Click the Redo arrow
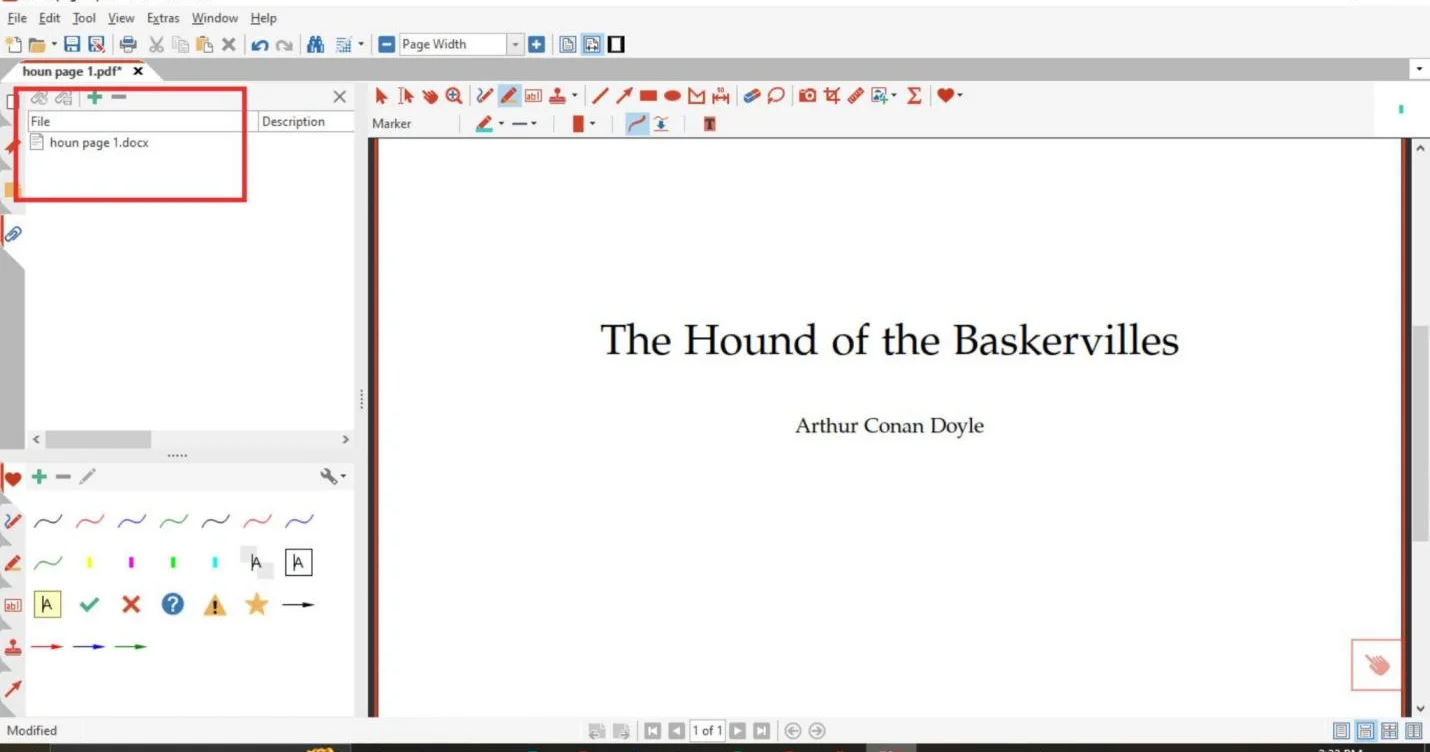1430x752 pixels. (x=285, y=44)
